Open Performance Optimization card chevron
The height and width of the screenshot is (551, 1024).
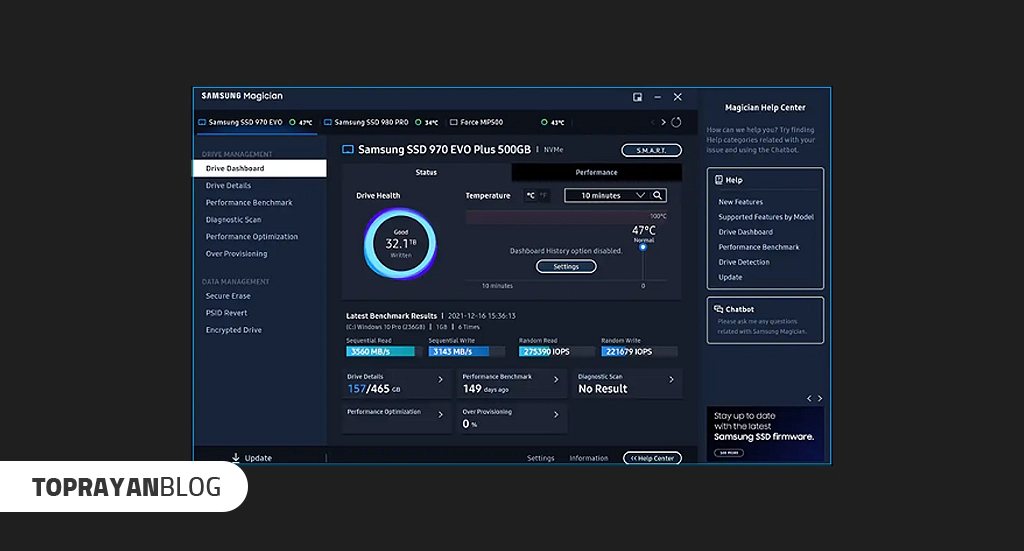pyautogui.click(x=440, y=415)
